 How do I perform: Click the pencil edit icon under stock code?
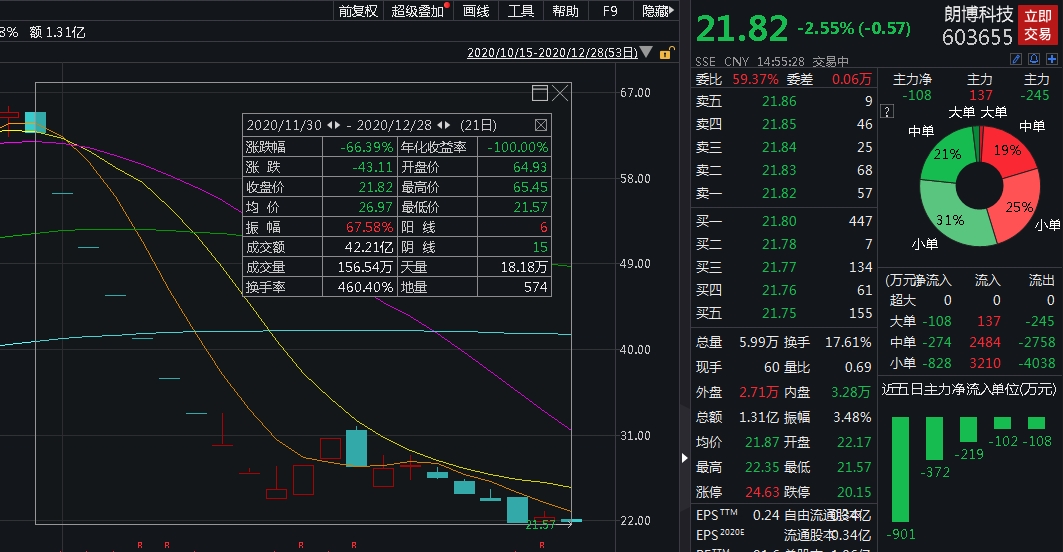point(1016,60)
